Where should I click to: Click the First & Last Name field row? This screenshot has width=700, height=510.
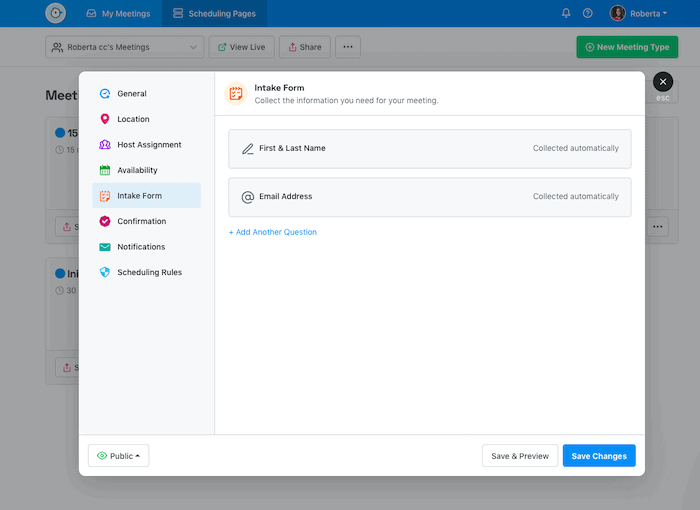point(429,148)
